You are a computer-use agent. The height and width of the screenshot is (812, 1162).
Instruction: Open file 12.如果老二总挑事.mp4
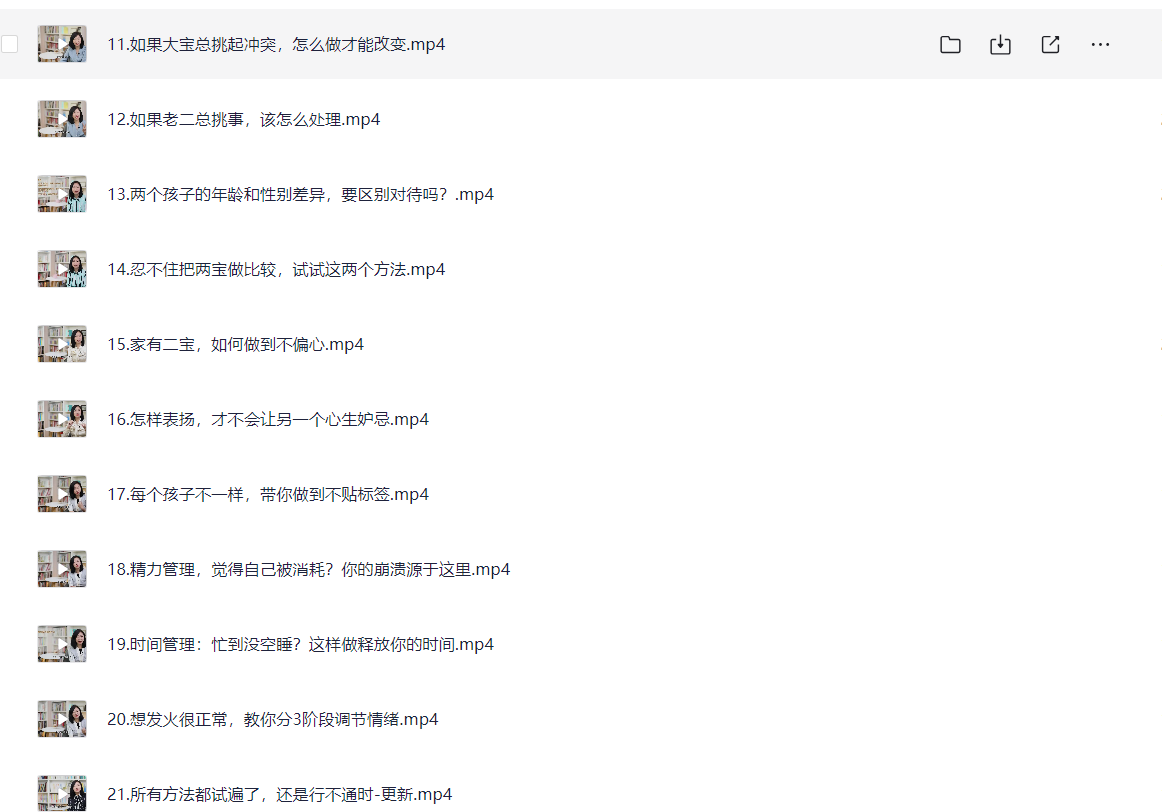[x=244, y=119]
